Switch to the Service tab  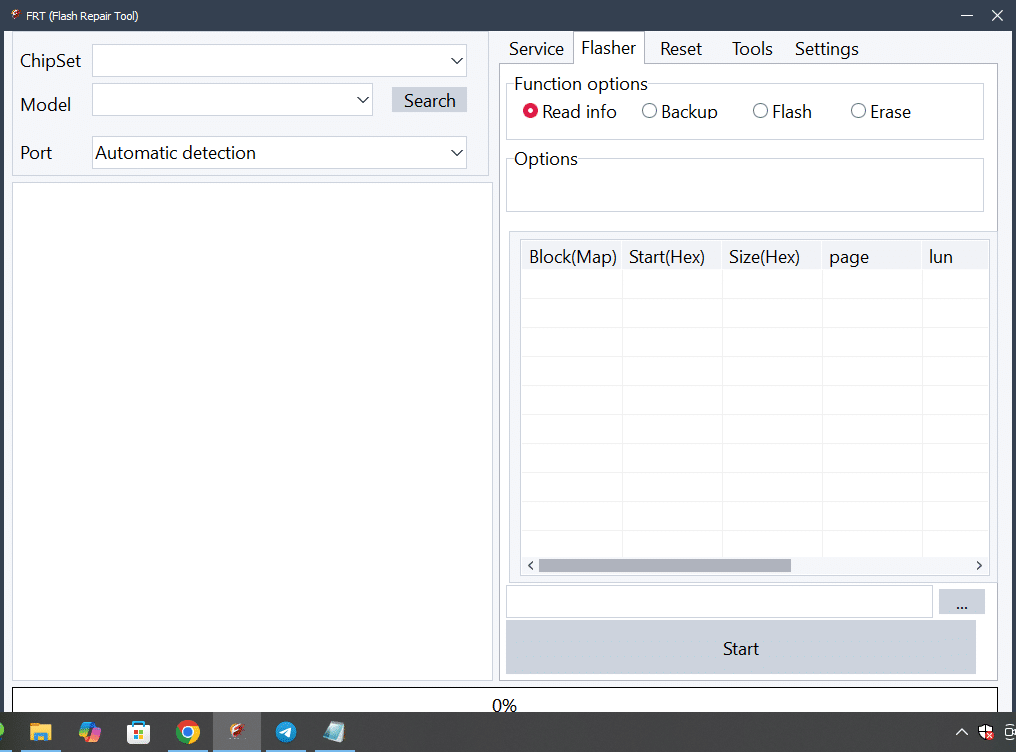click(x=535, y=48)
